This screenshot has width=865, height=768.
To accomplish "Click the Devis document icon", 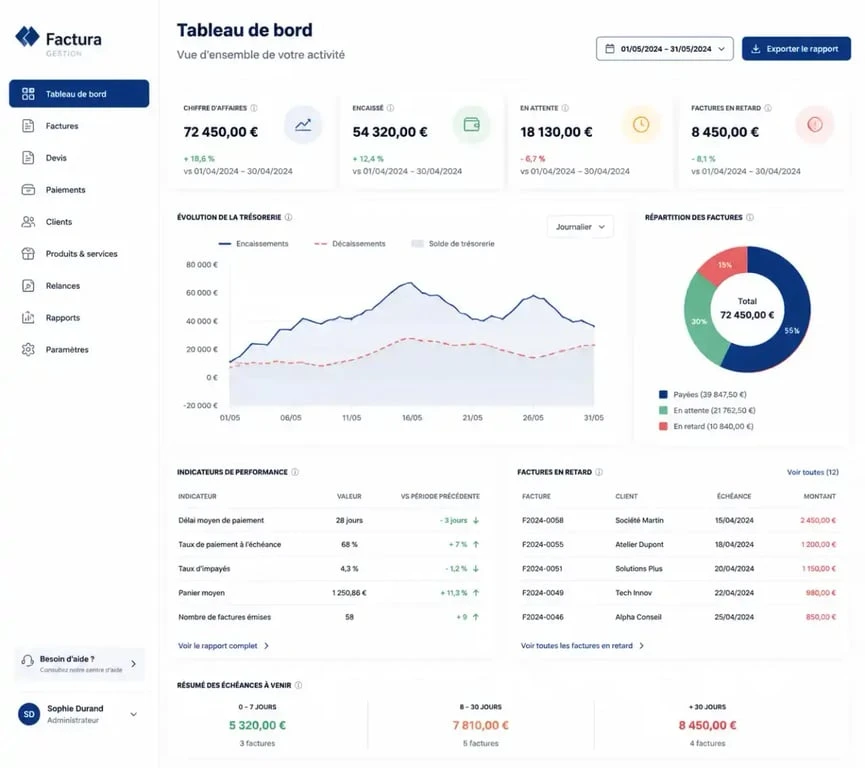I will pos(28,158).
